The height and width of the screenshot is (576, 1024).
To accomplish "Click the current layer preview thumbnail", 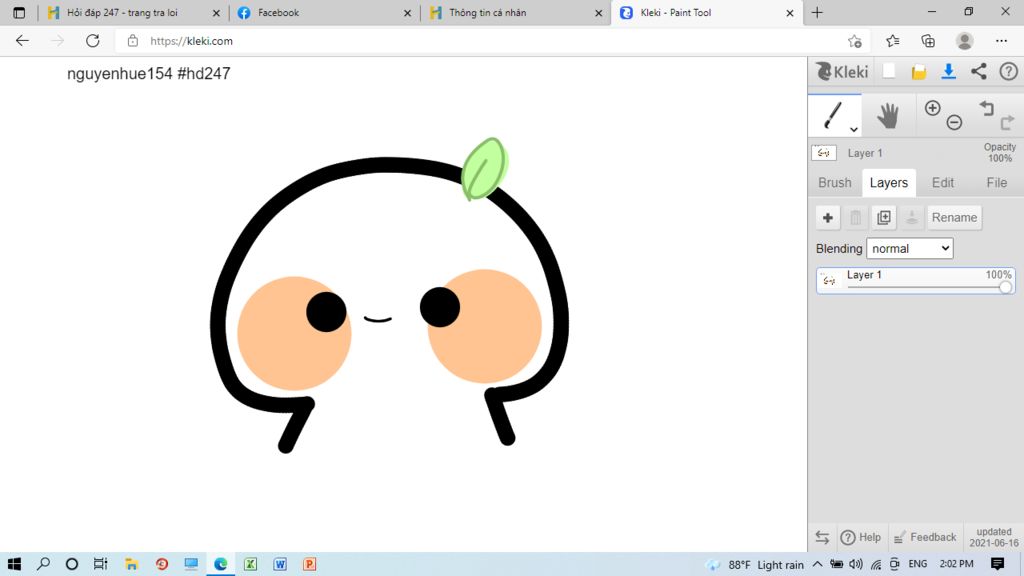I will pos(824,153).
